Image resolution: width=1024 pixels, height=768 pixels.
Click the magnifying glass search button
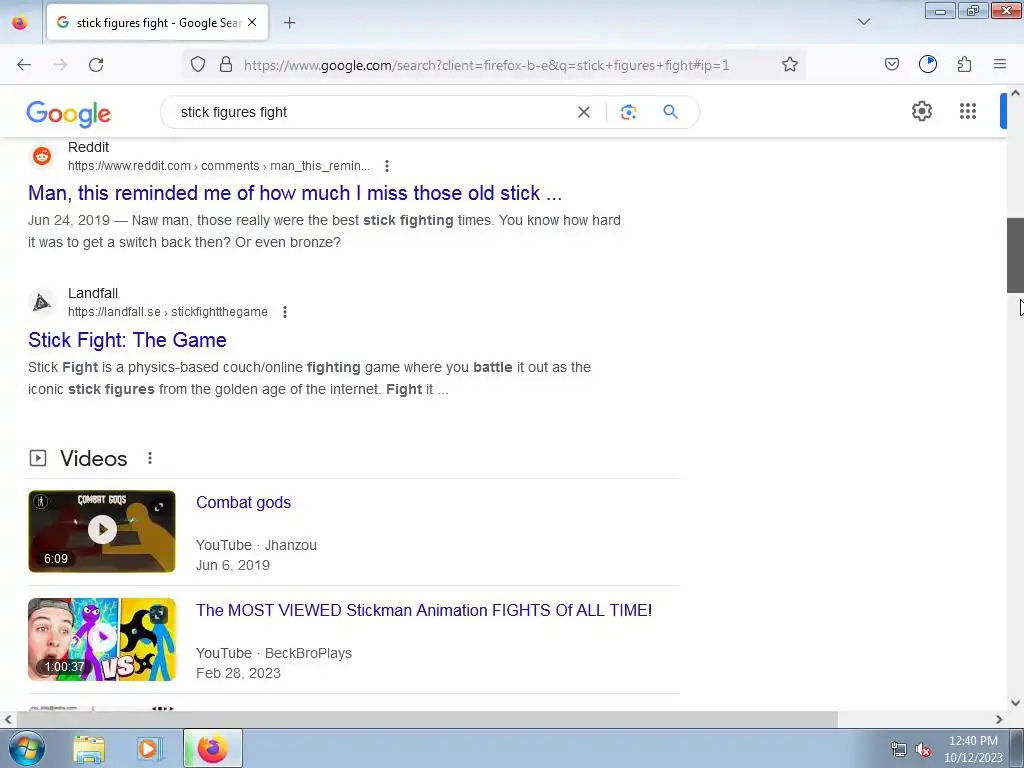[670, 112]
